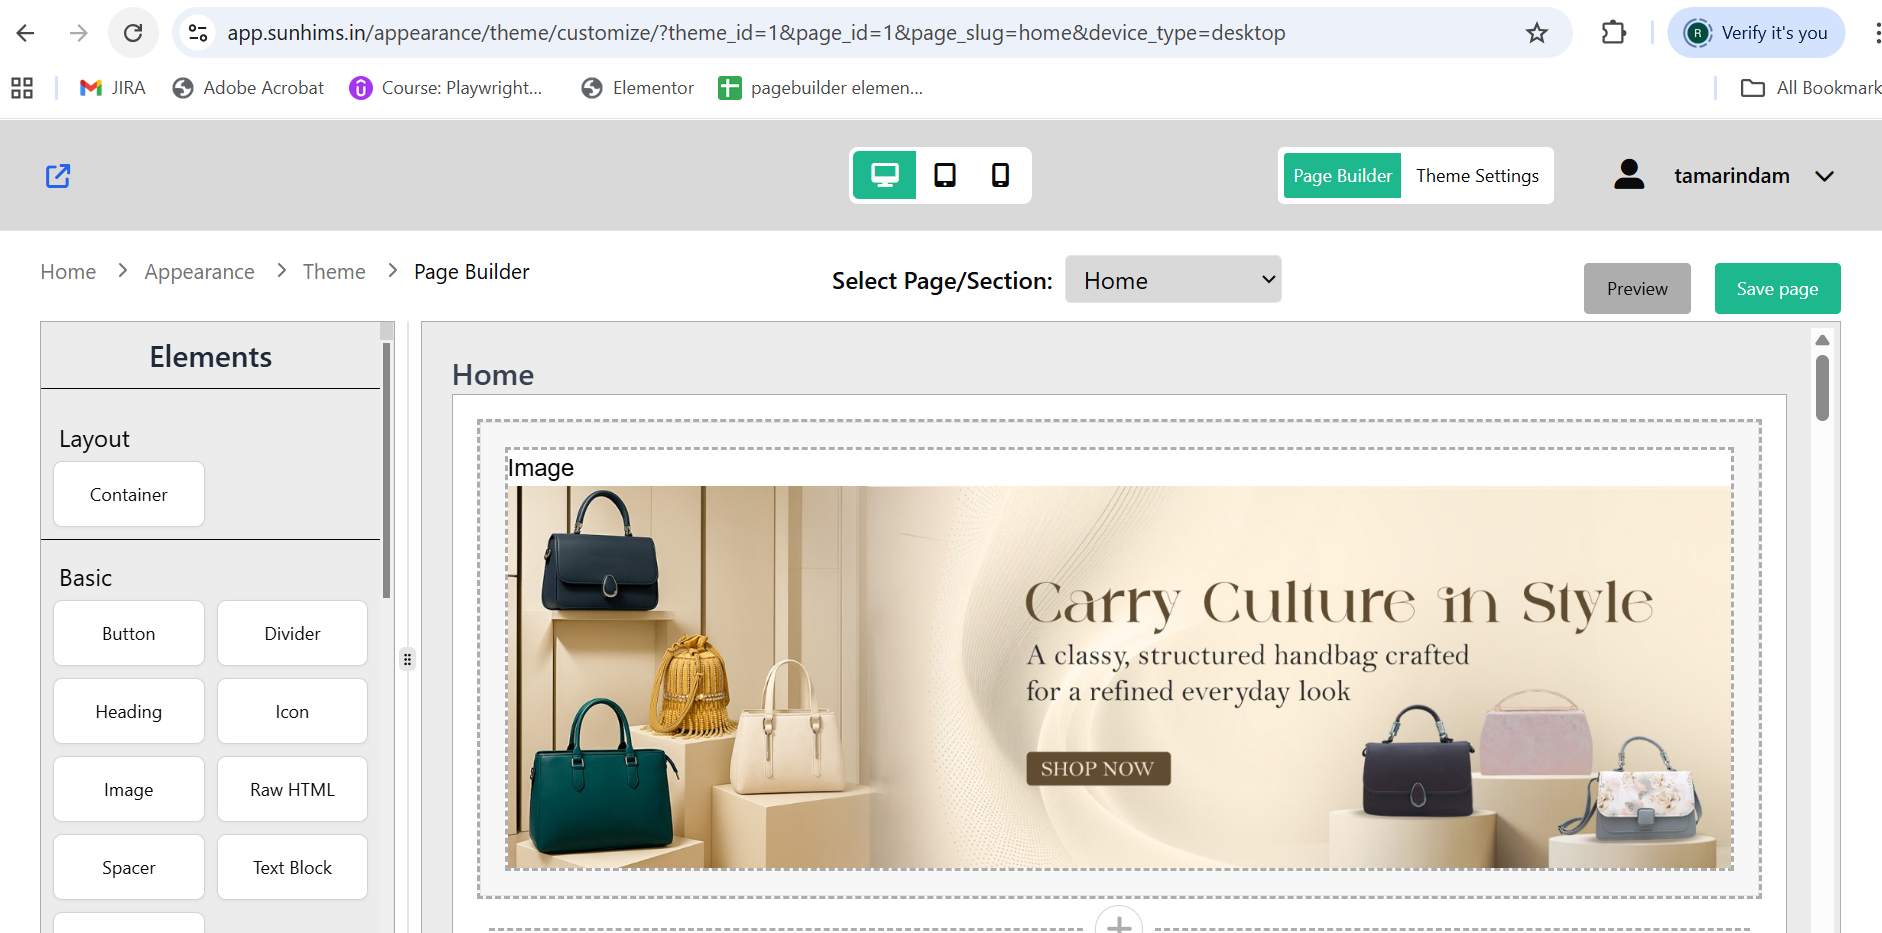Select the Raw HTML element
This screenshot has width=1882, height=933.
pos(292,789)
